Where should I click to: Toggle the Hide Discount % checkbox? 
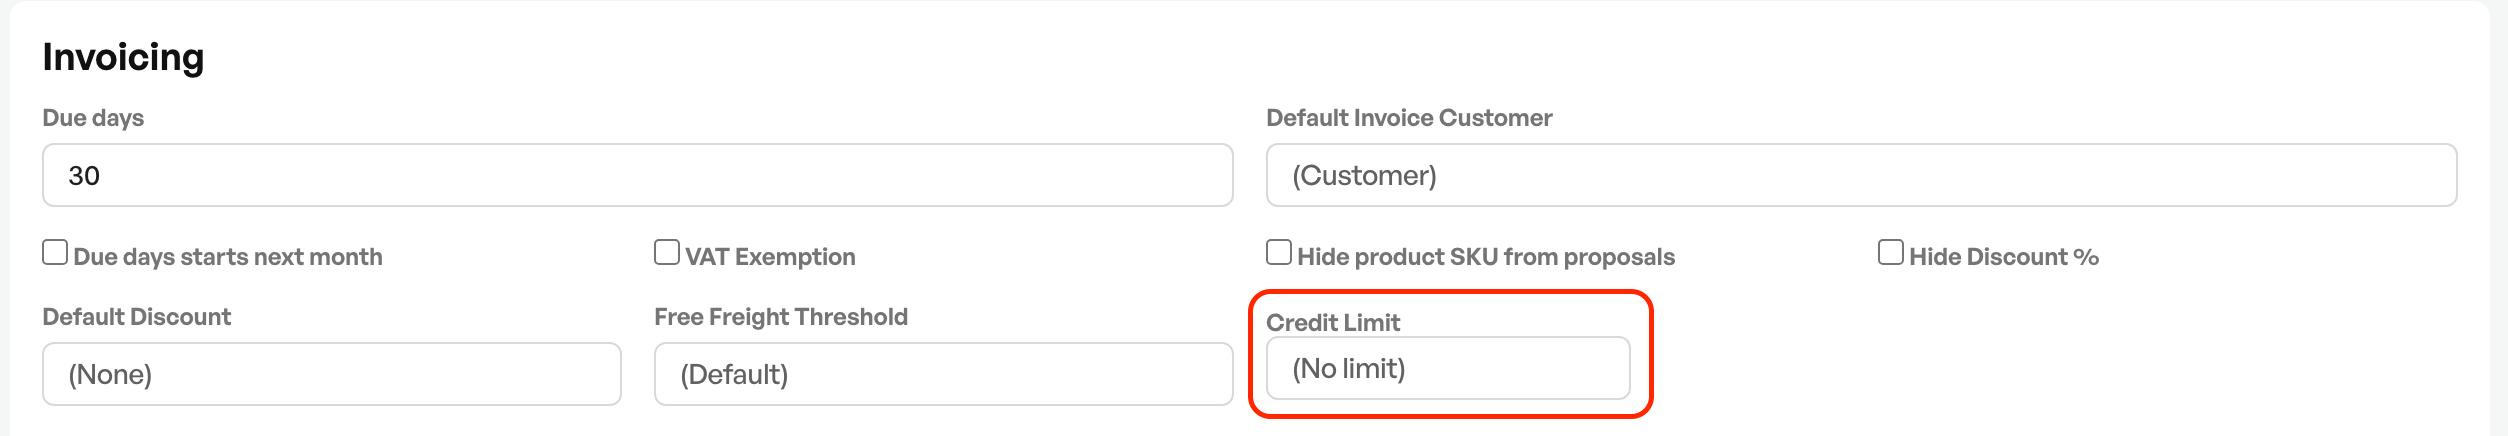(x=1891, y=252)
